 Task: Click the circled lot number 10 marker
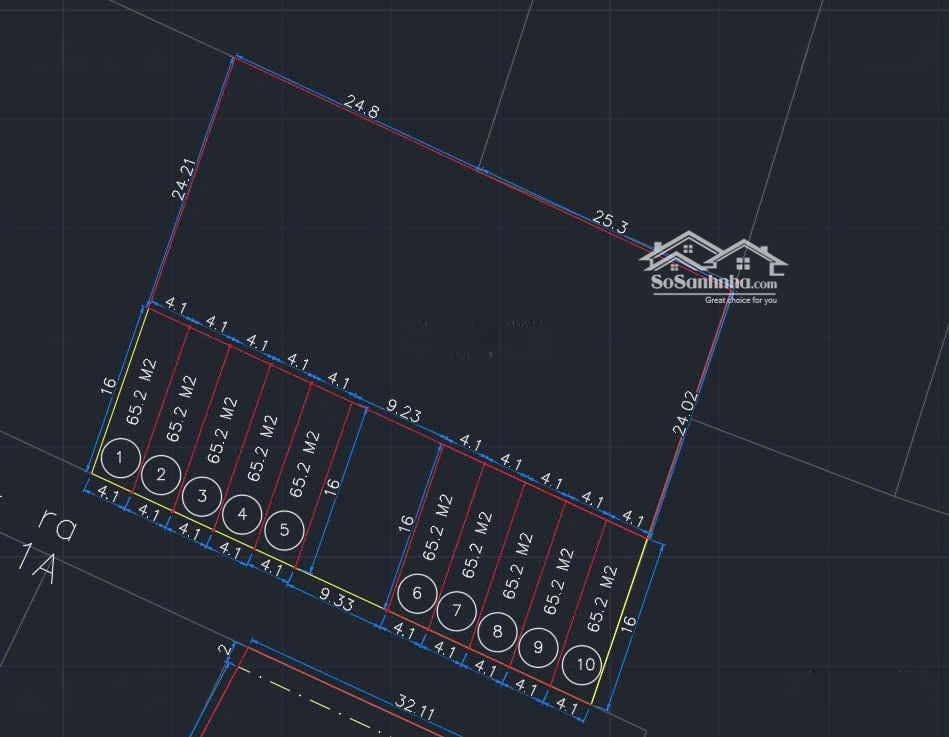tap(457, 611)
